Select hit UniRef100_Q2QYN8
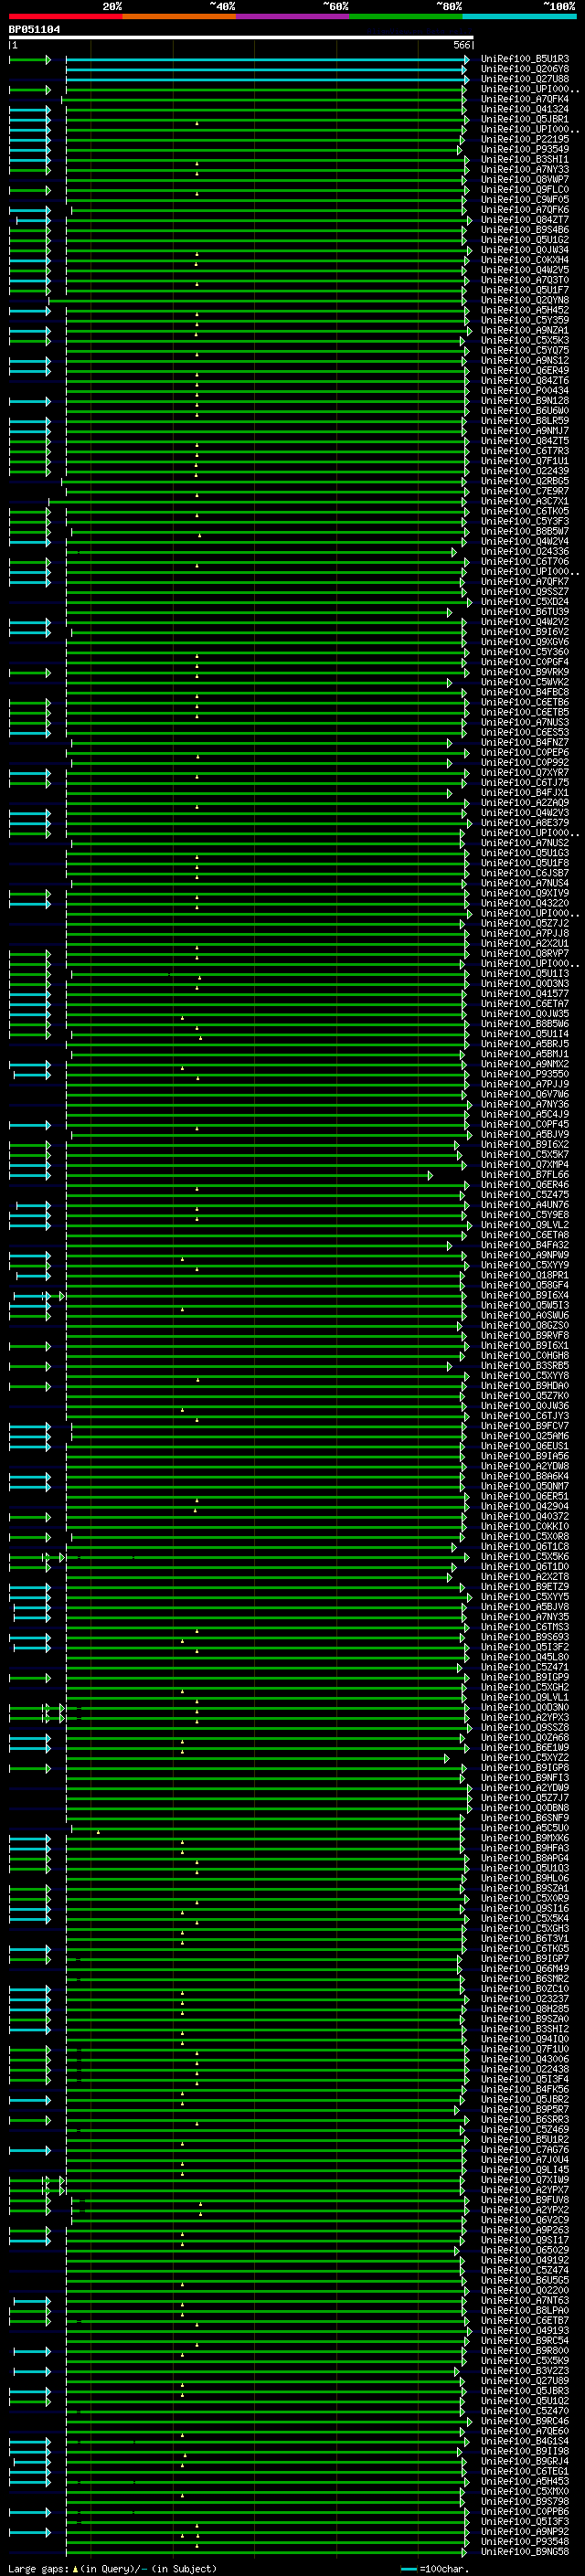 point(525,300)
